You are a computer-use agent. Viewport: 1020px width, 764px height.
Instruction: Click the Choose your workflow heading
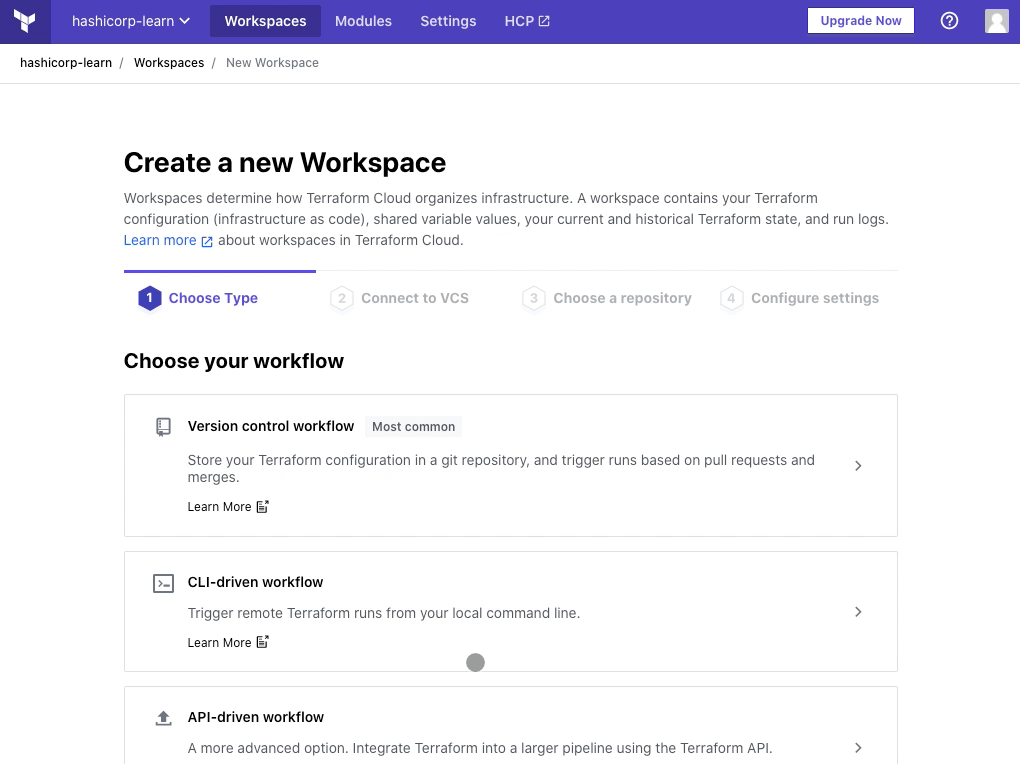(x=234, y=361)
